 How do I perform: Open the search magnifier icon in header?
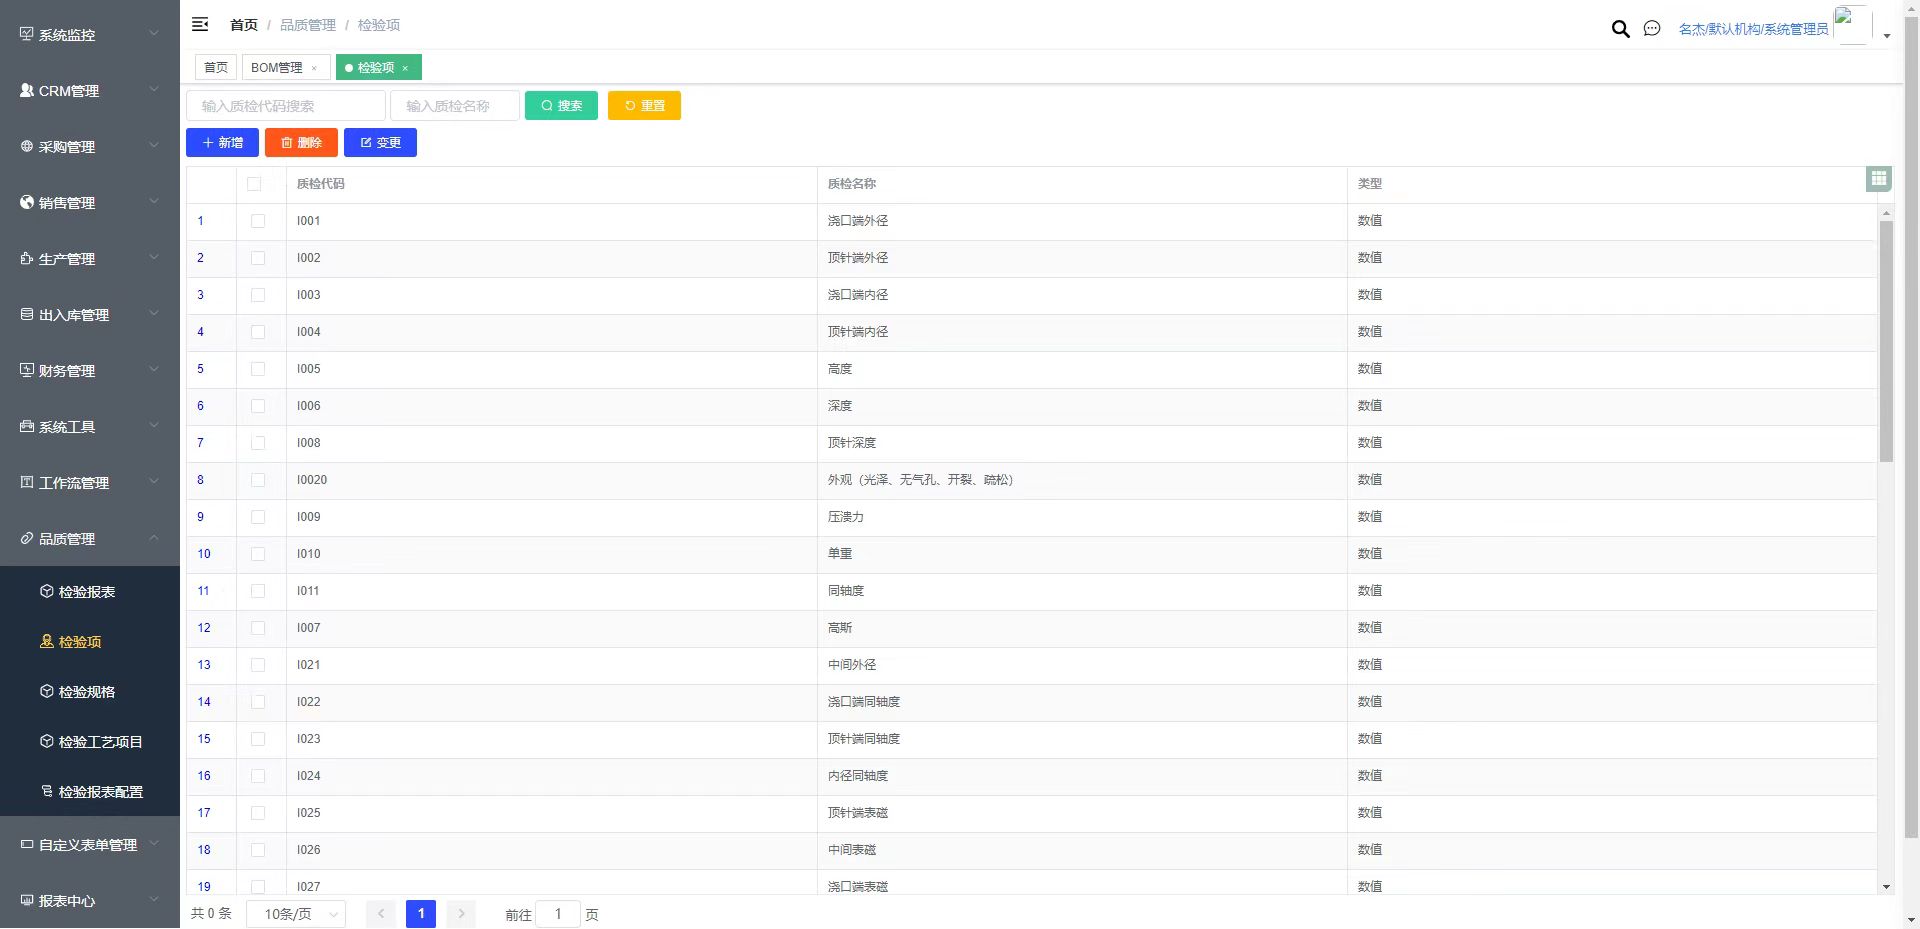(1620, 29)
